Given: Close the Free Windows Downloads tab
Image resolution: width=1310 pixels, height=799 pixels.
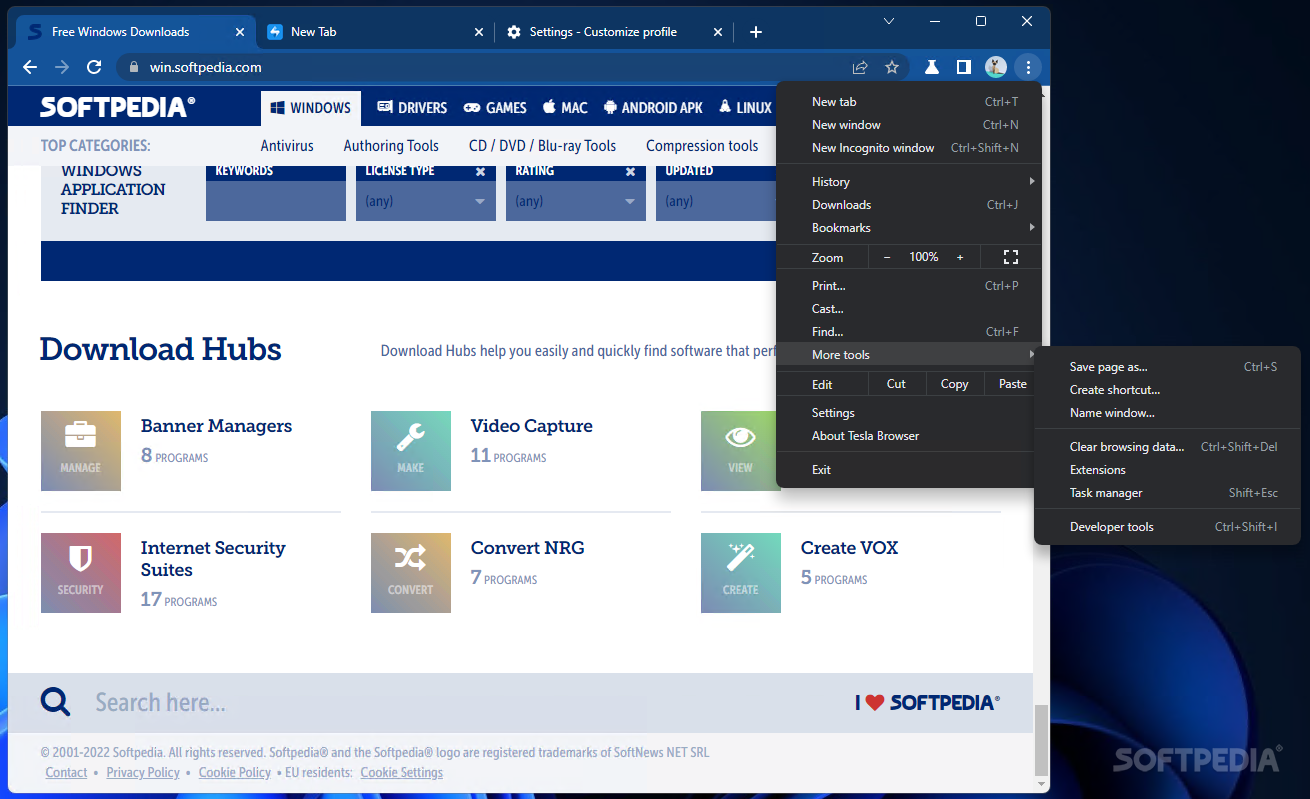Looking at the screenshot, I should click(x=240, y=32).
